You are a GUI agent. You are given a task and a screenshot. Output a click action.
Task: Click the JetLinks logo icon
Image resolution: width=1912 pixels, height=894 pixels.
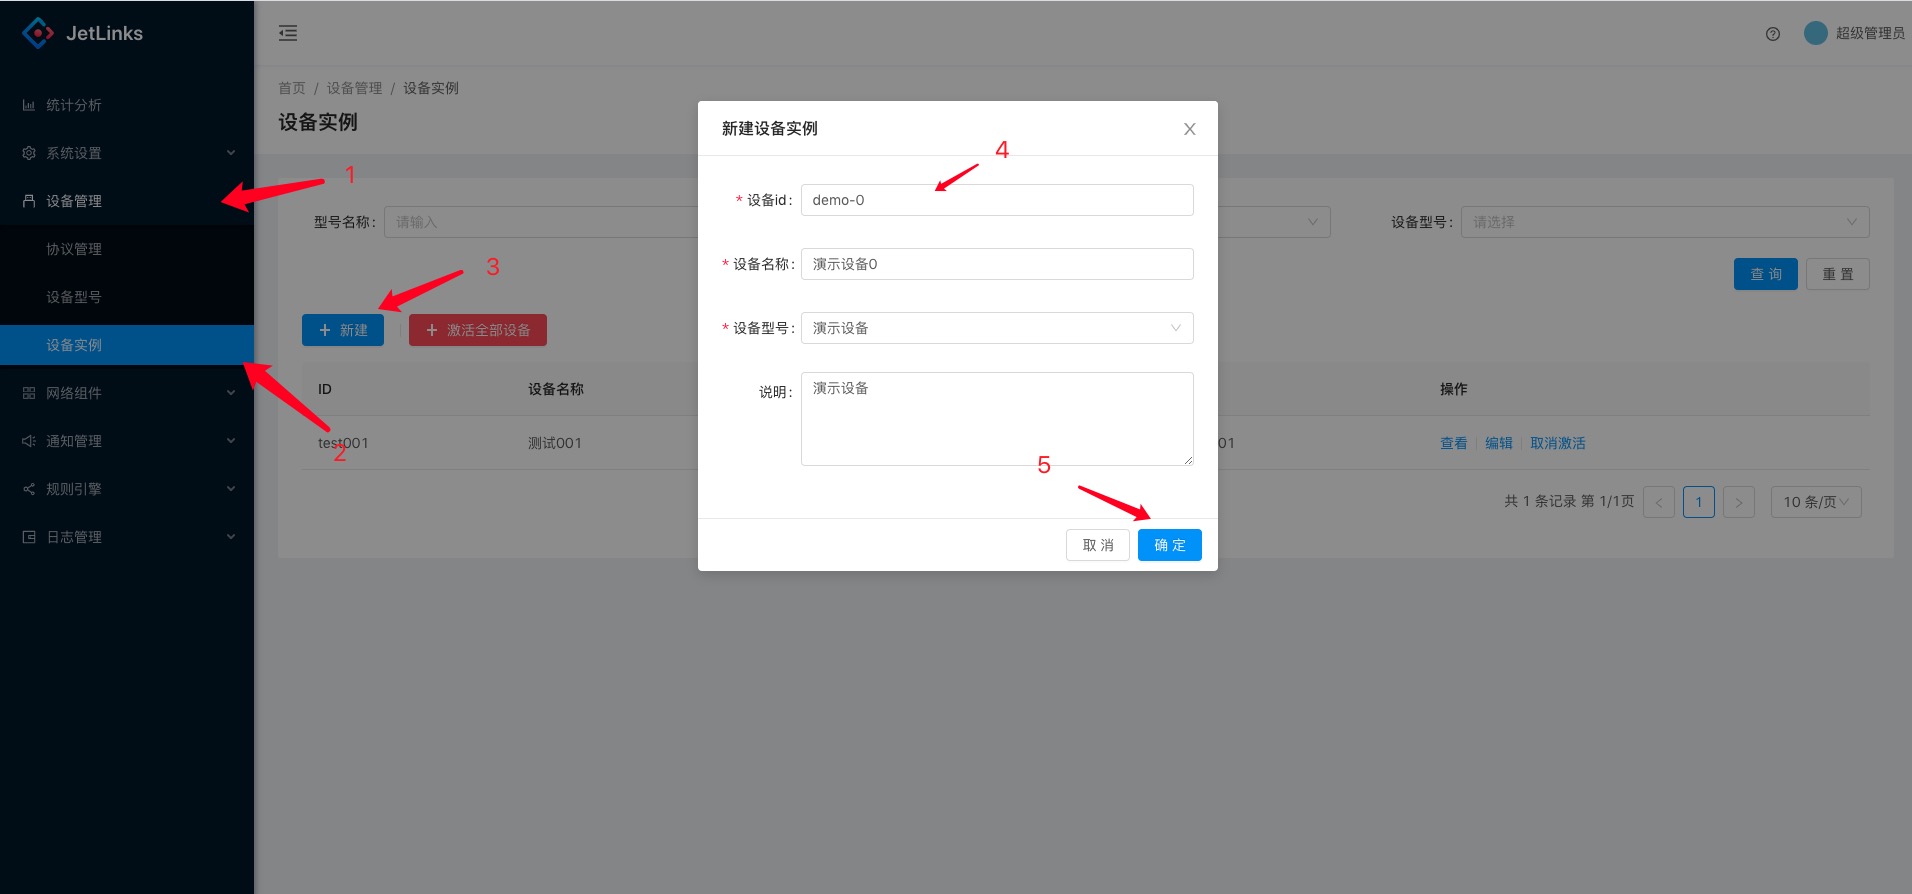(x=38, y=33)
